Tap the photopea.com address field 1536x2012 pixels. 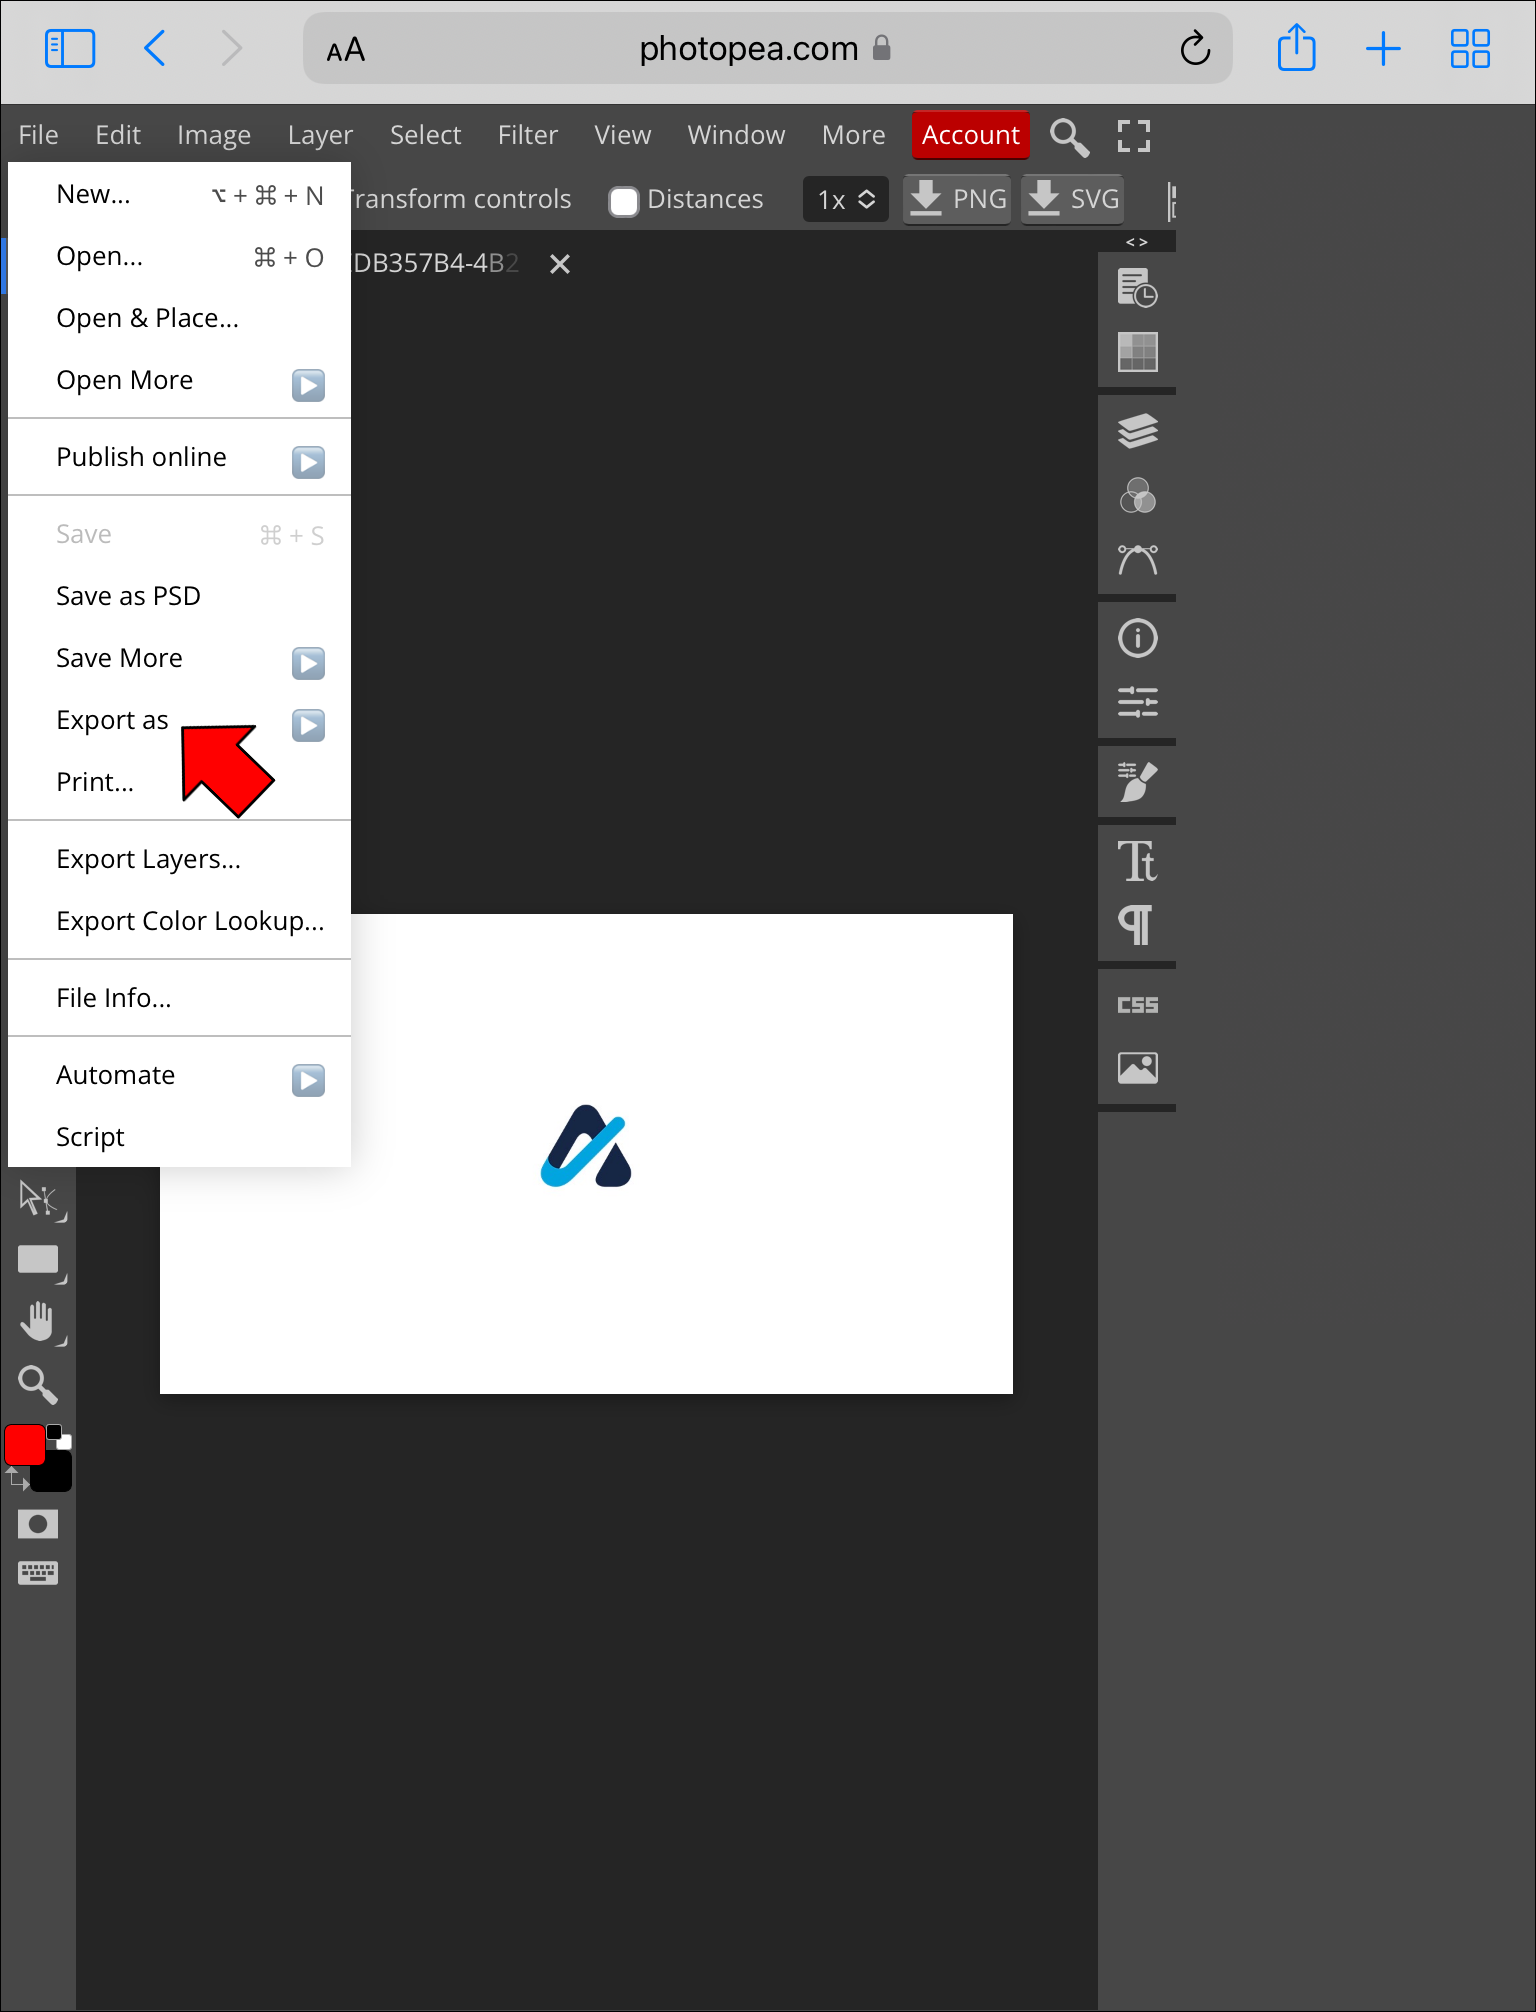pos(767,48)
